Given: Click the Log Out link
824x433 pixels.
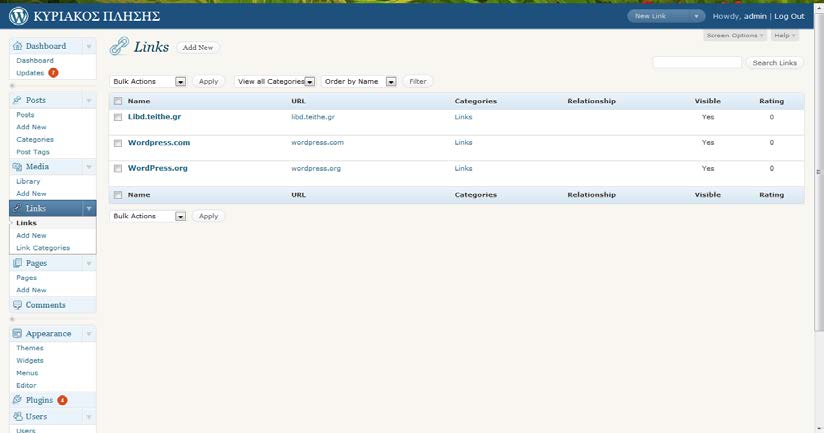Looking at the screenshot, I should coord(789,16).
